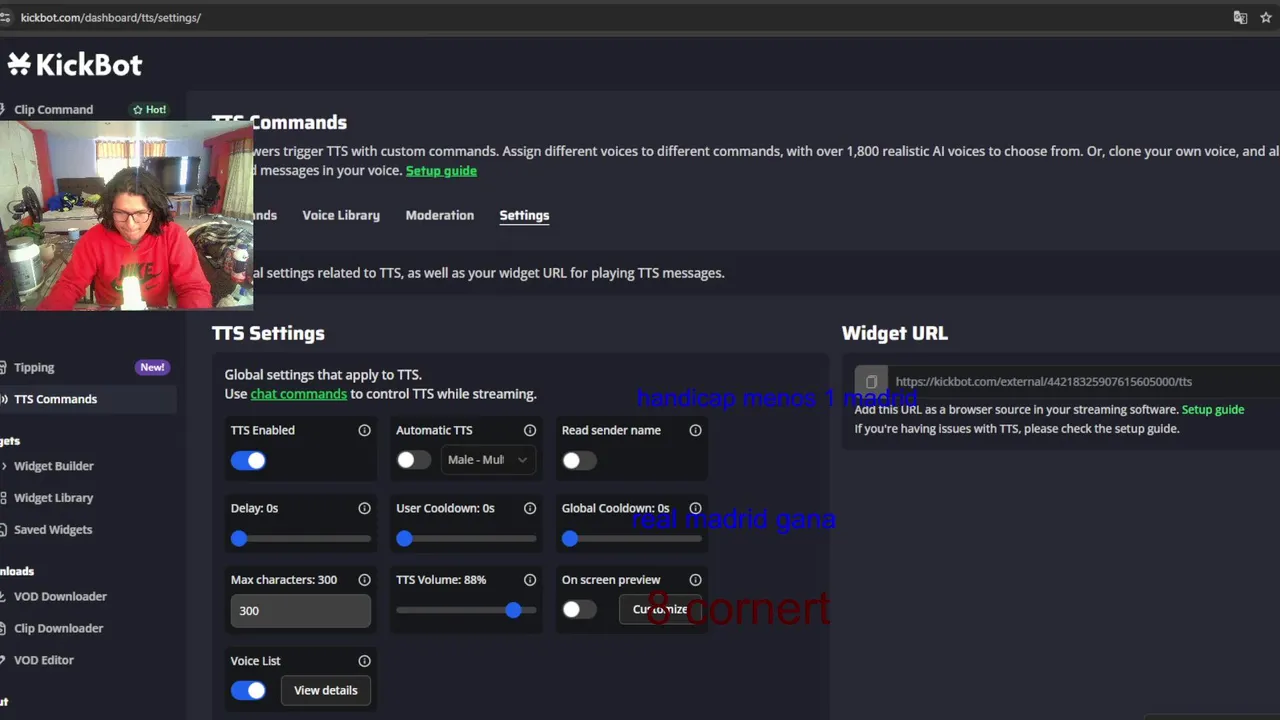
Task: Select the Settings tab
Action: point(524,215)
